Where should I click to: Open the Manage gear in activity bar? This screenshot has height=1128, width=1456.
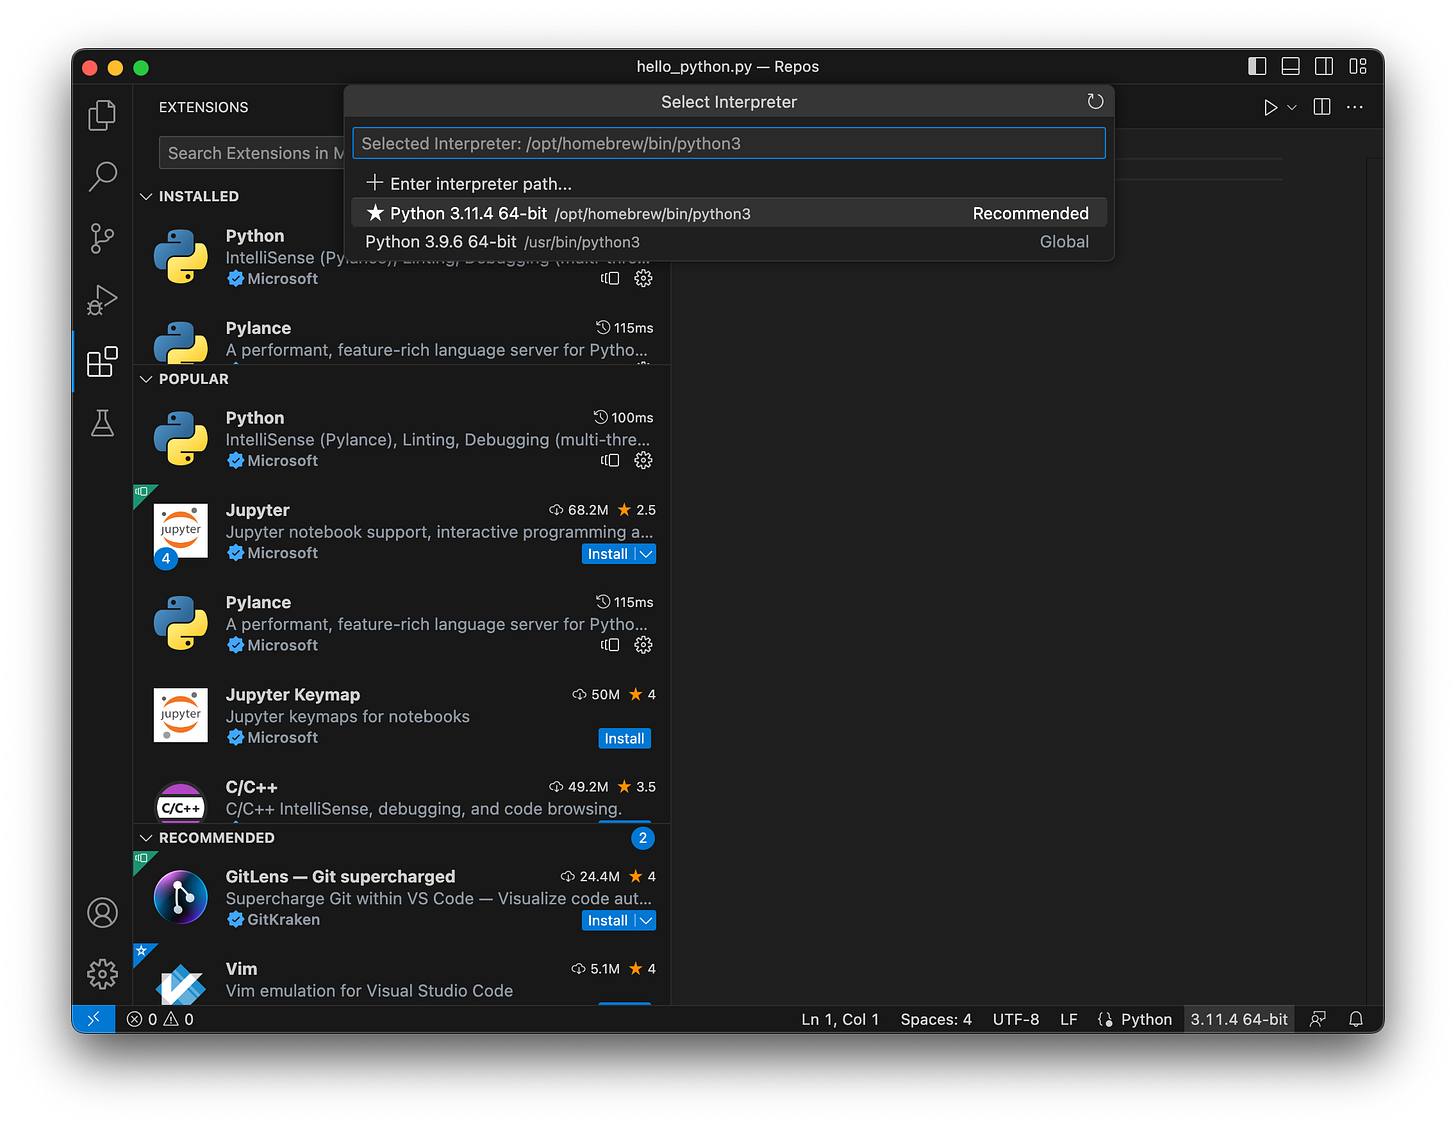(102, 974)
